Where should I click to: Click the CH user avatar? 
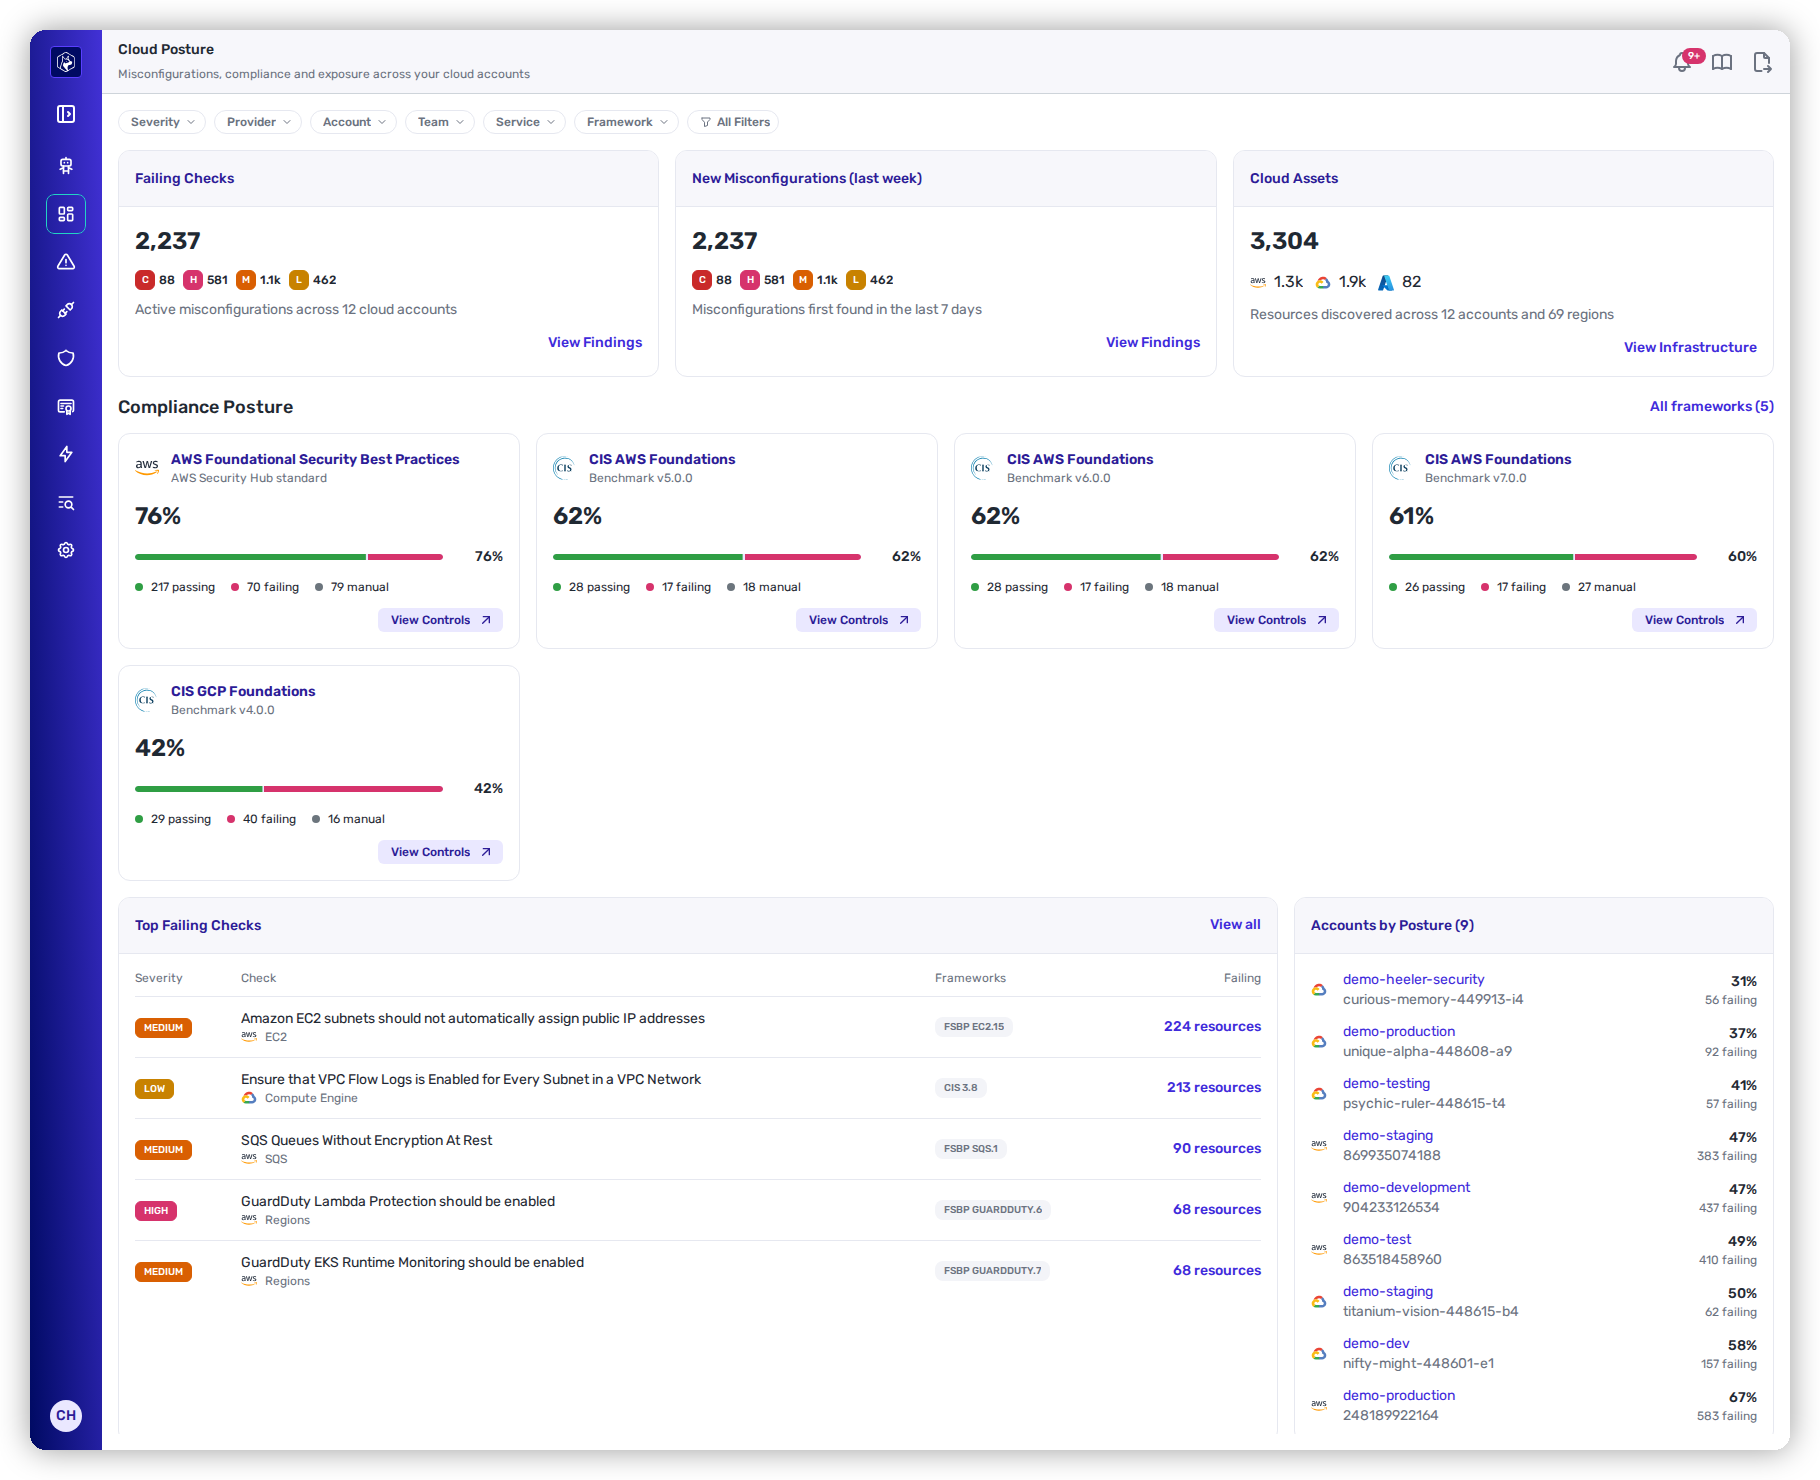click(x=66, y=1415)
